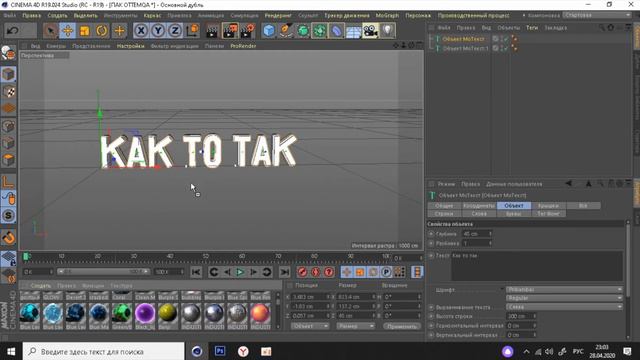
Task: Open the Floor environment object icon
Action: click(x=353, y=31)
